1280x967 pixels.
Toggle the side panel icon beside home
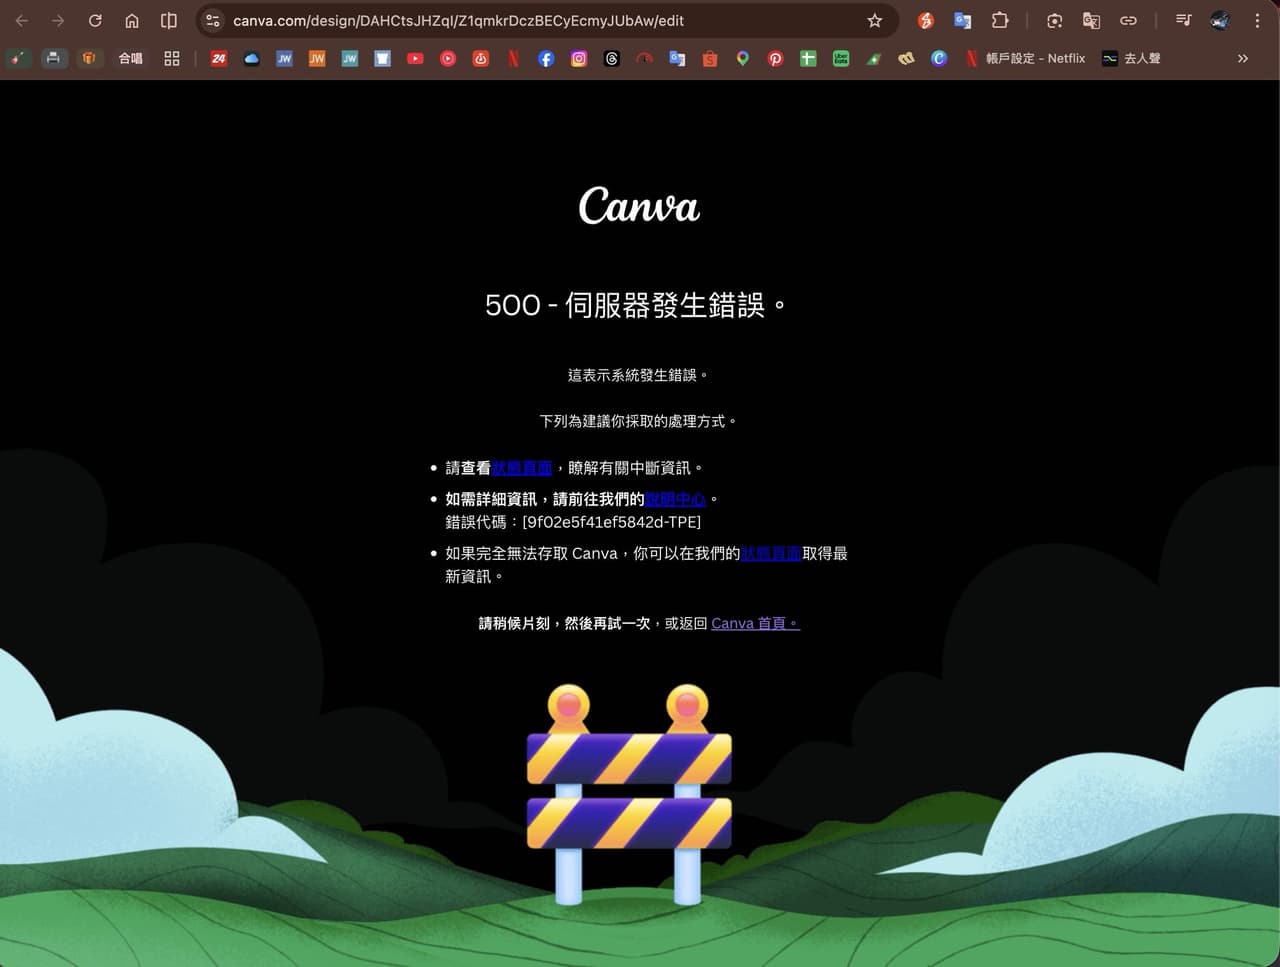click(169, 20)
